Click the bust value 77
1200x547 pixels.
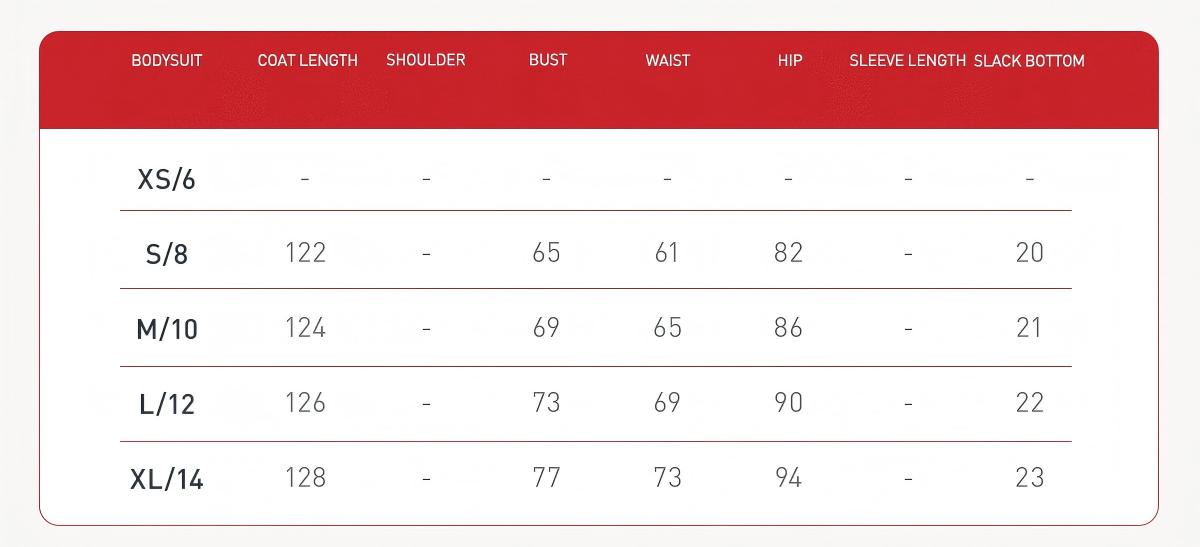point(546,478)
